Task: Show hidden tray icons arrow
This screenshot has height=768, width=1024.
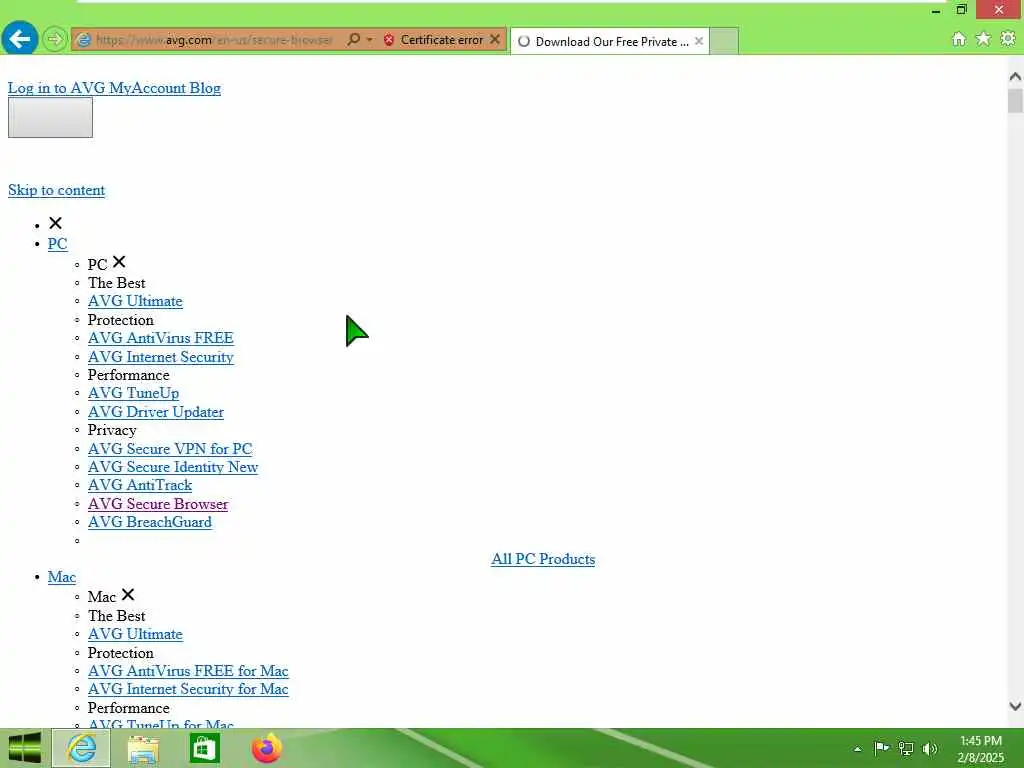Action: tap(857, 749)
